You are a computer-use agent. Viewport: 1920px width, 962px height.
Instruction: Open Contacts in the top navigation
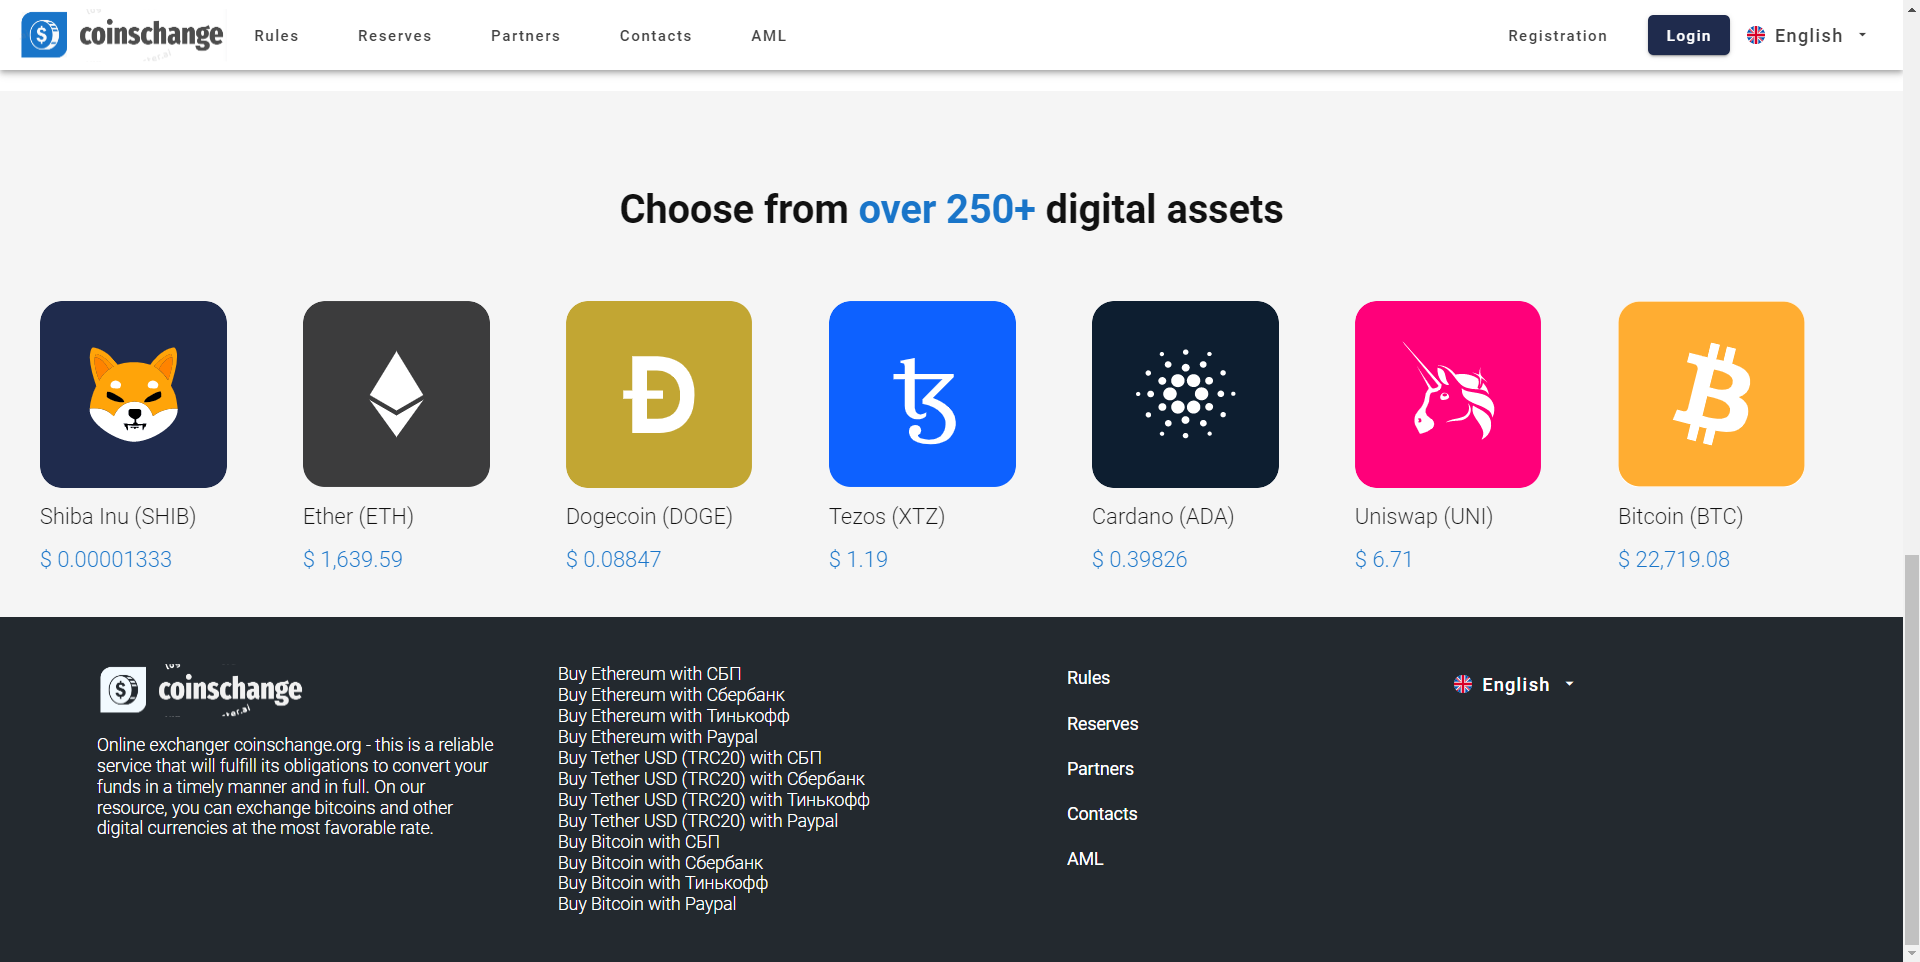(x=656, y=36)
